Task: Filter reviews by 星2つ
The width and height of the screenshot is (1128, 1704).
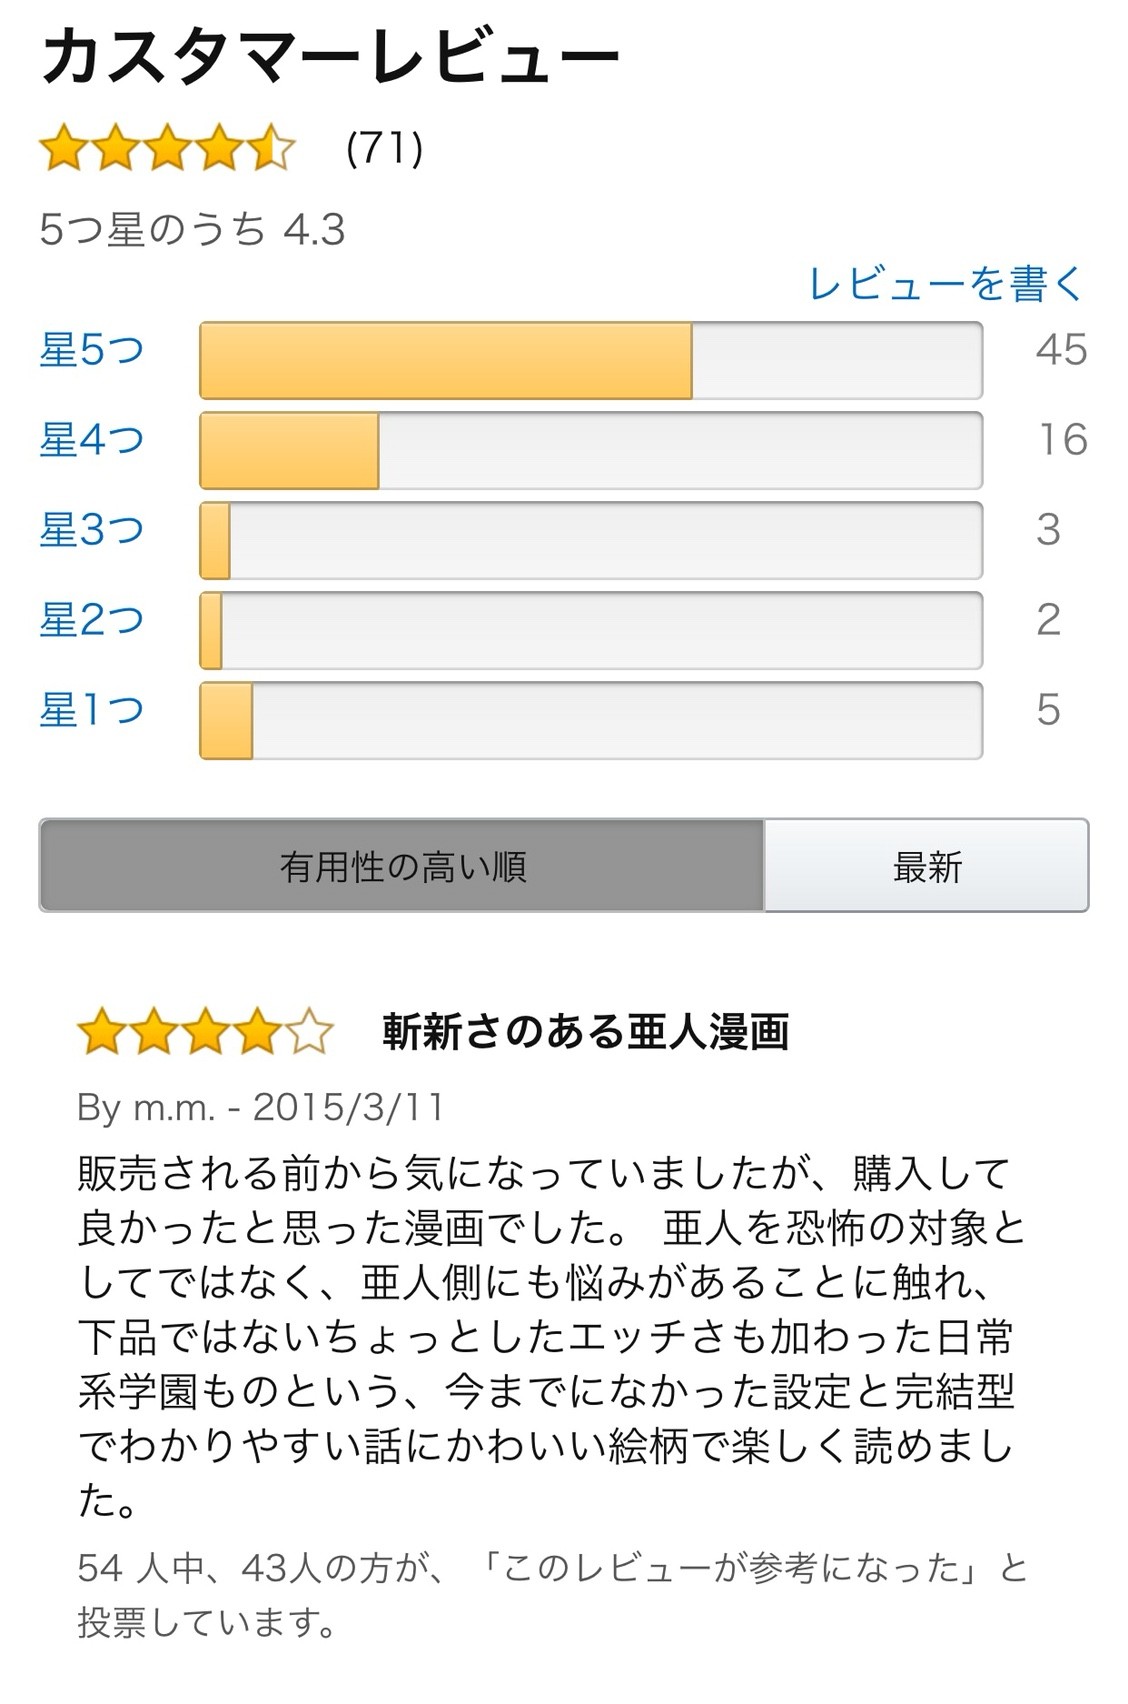Action: click(x=92, y=620)
